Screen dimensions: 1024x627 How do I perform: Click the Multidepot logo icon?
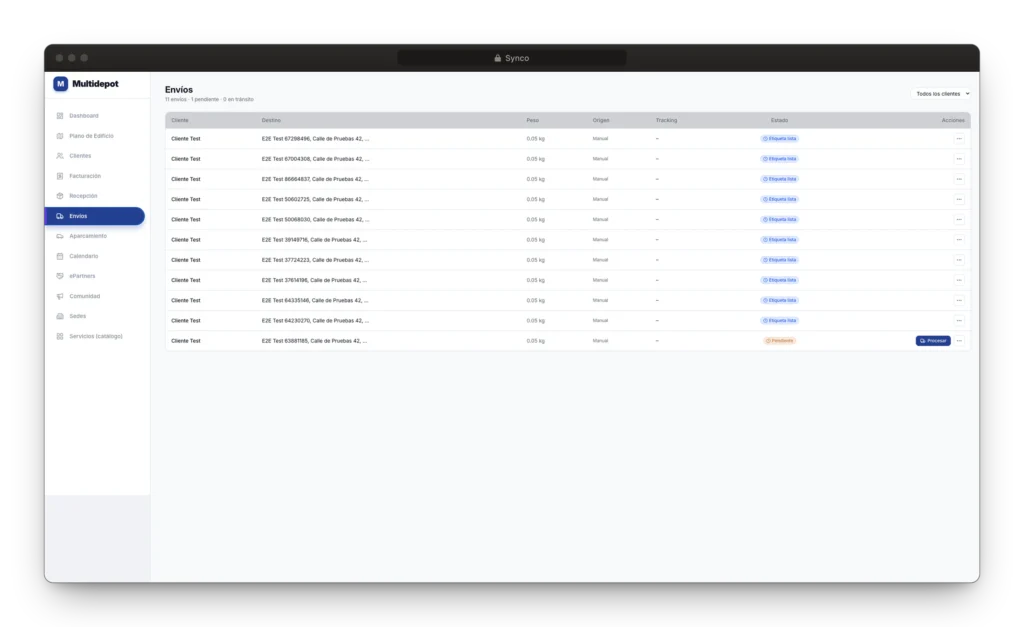(x=61, y=84)
